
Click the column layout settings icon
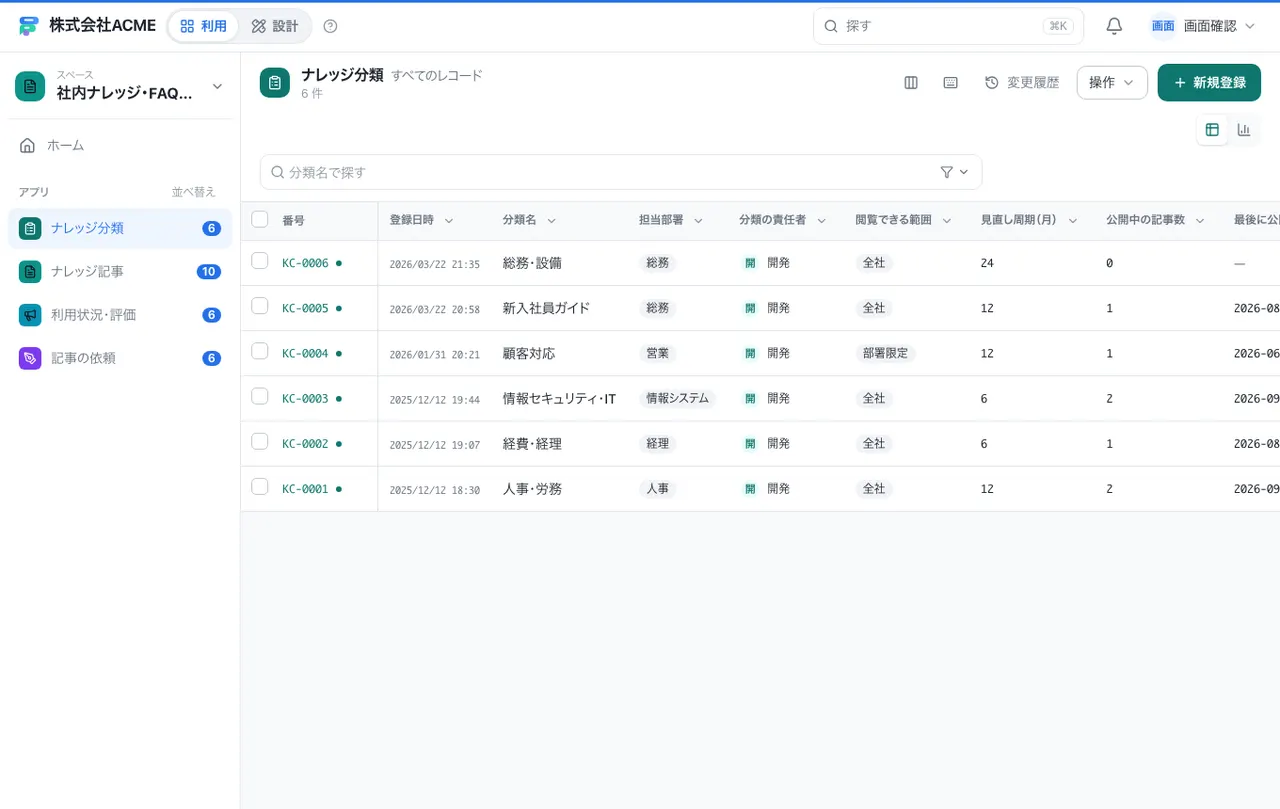point(911,83)
